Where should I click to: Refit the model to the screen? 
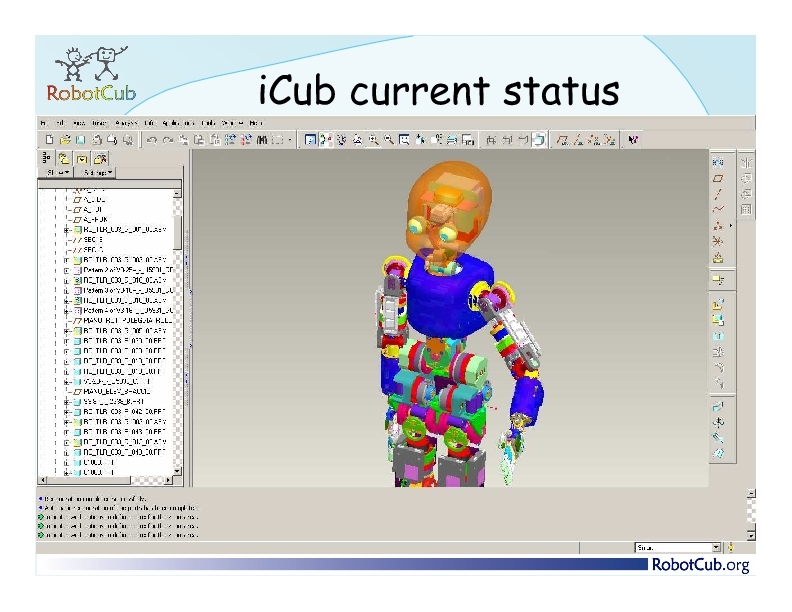(404, 140)
